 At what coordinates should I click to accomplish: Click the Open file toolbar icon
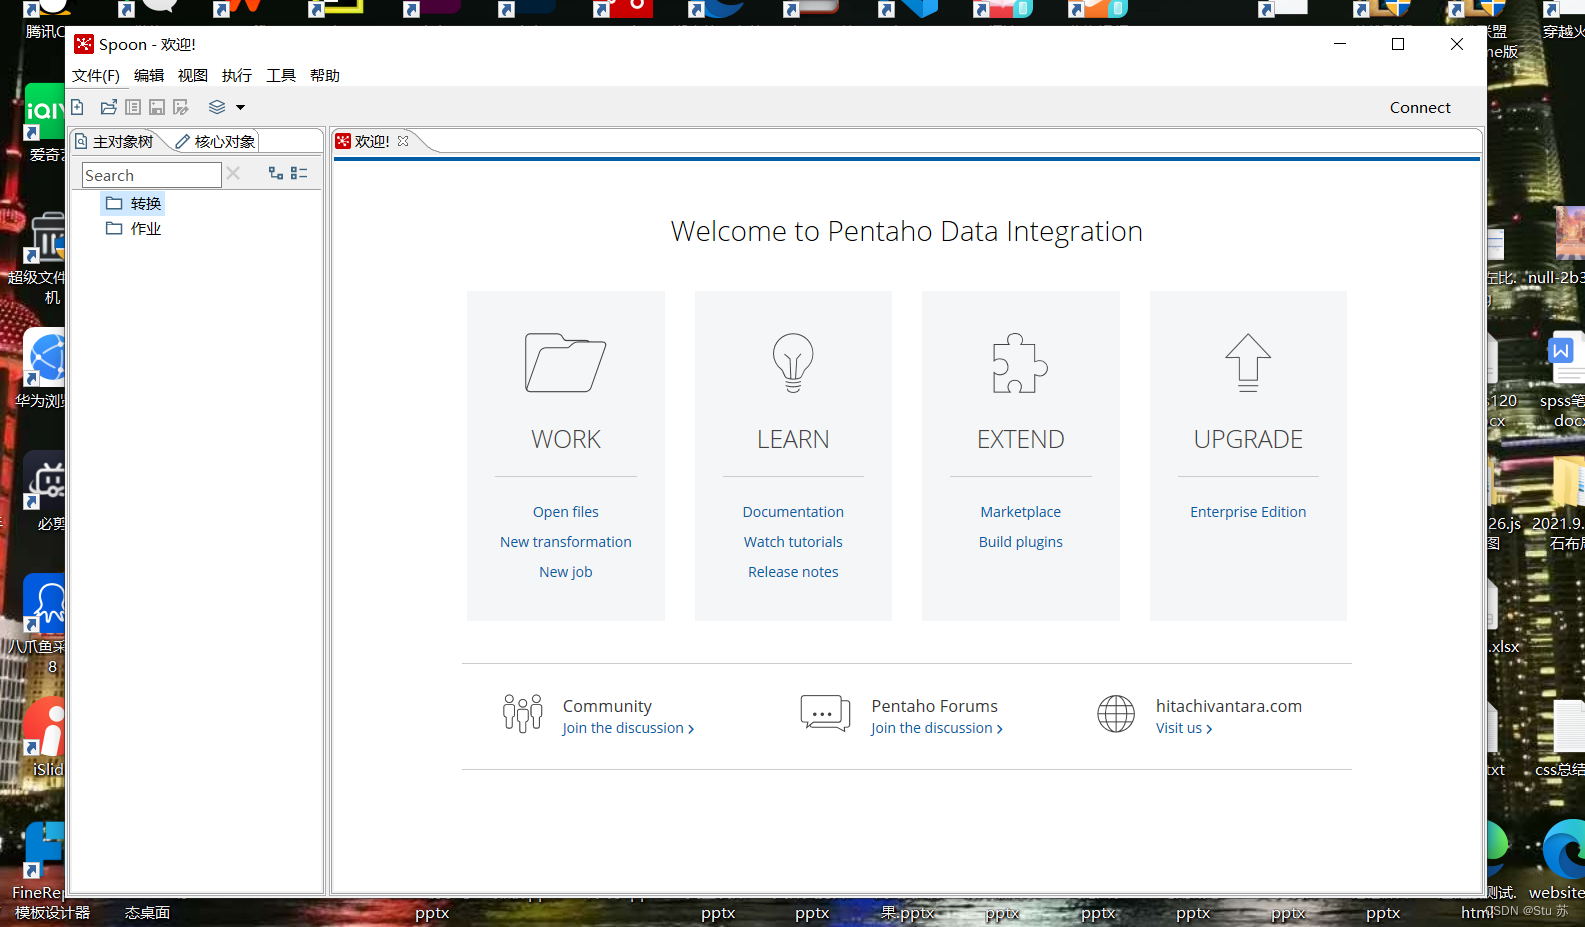(x=109, y=107)
